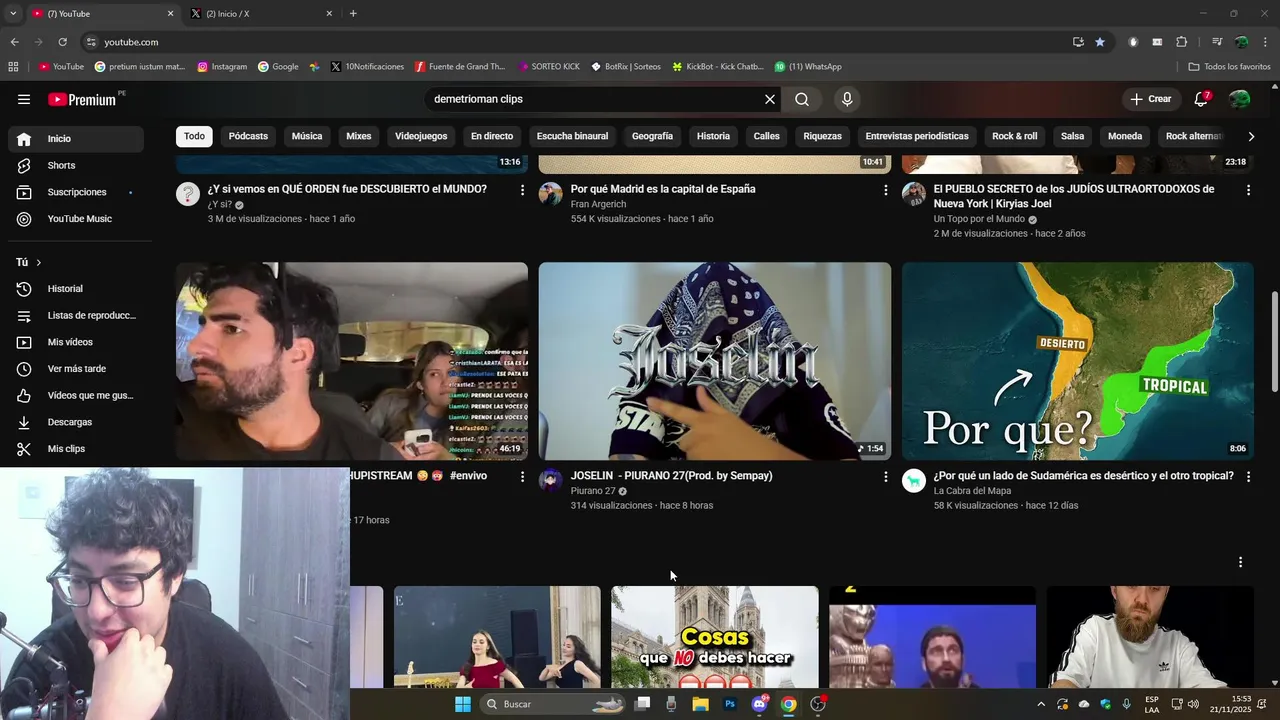Open the Crear button
The width and height of the screenshot is (1280, 720).
point(1150,99)
